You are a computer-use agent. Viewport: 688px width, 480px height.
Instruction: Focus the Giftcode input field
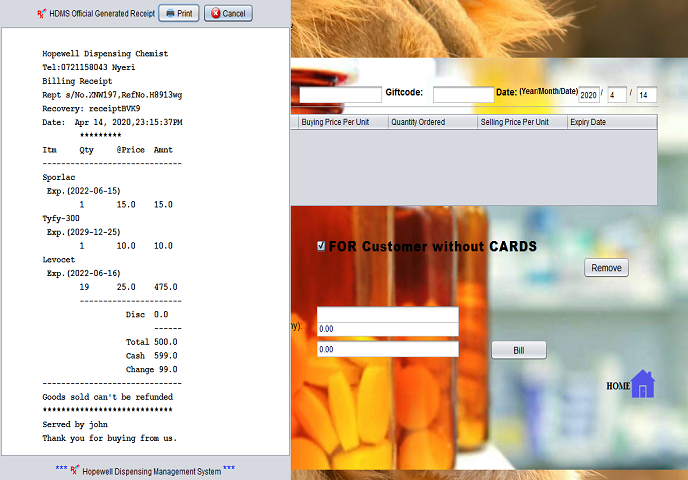click(463, 95)
